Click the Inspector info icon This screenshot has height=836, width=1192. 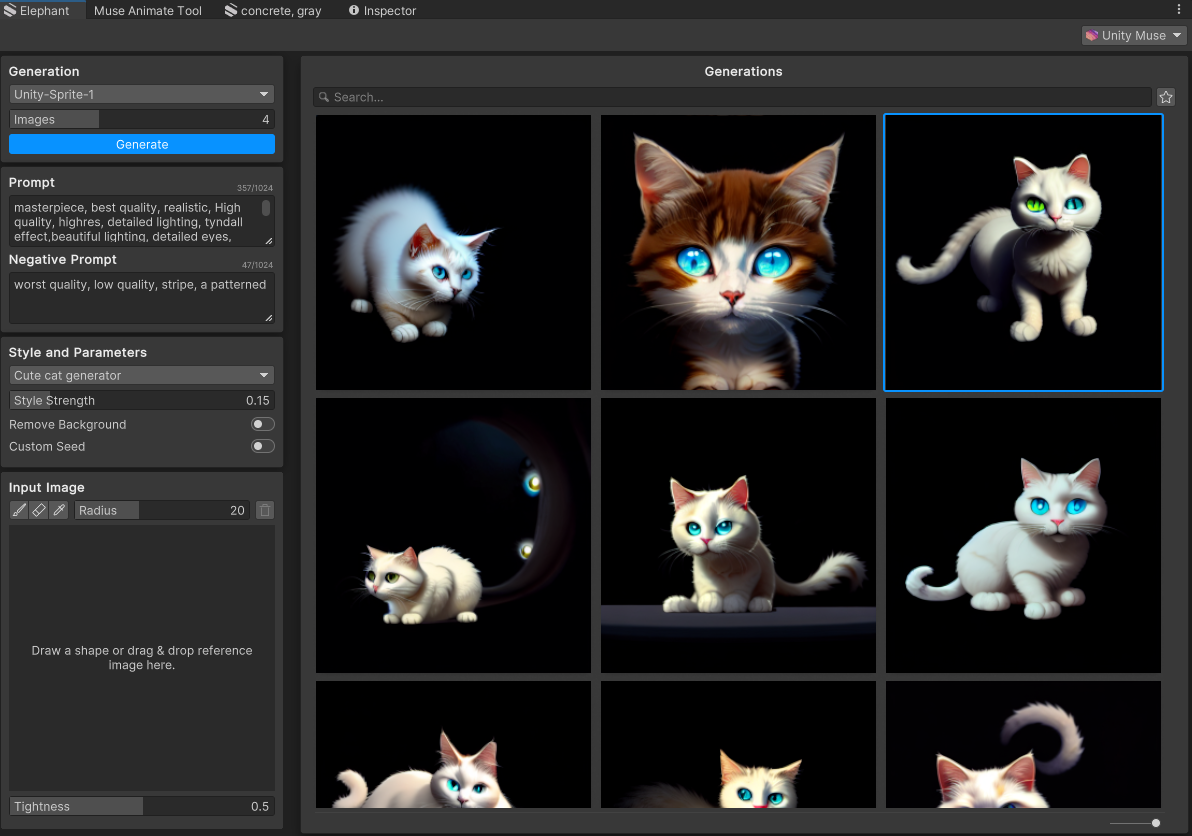[x=353, y=10]
